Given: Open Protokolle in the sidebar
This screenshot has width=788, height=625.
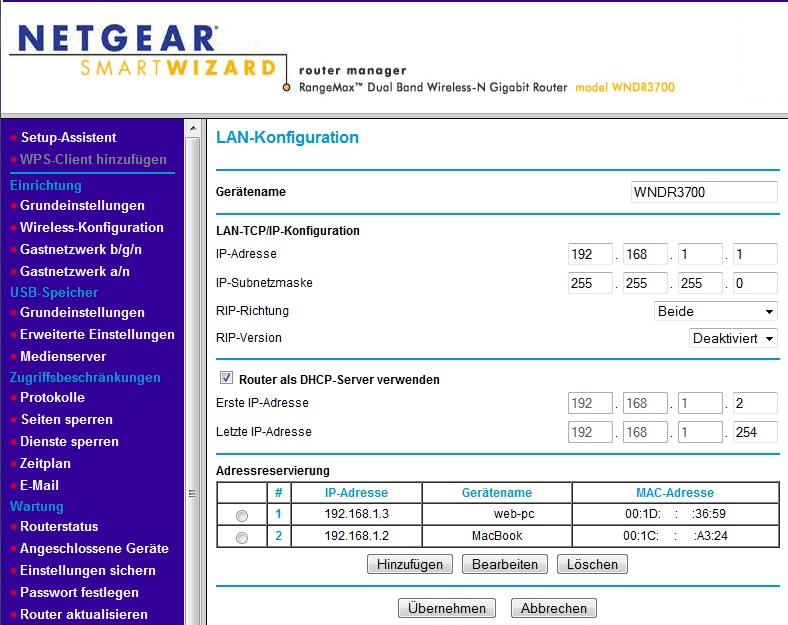Looking at the screenshot, I should [x=52, y=397].
